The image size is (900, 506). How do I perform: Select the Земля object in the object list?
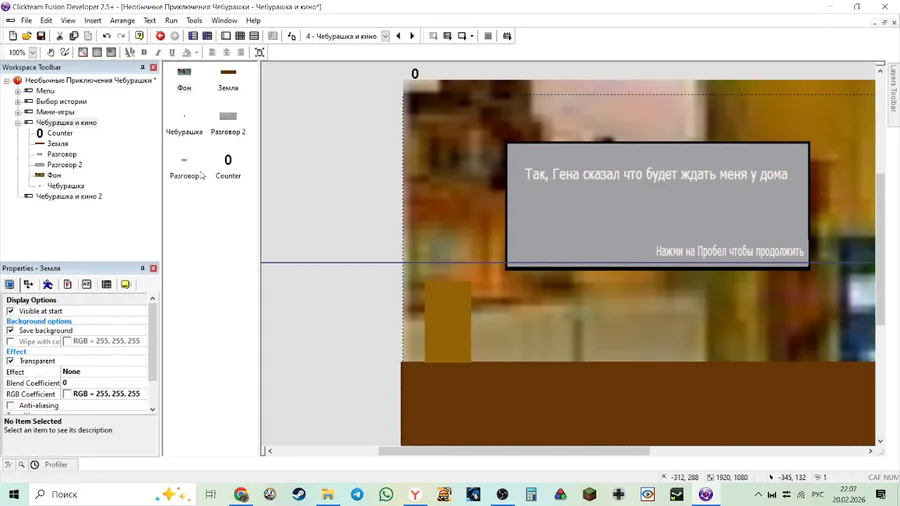(x=228, y=79)
